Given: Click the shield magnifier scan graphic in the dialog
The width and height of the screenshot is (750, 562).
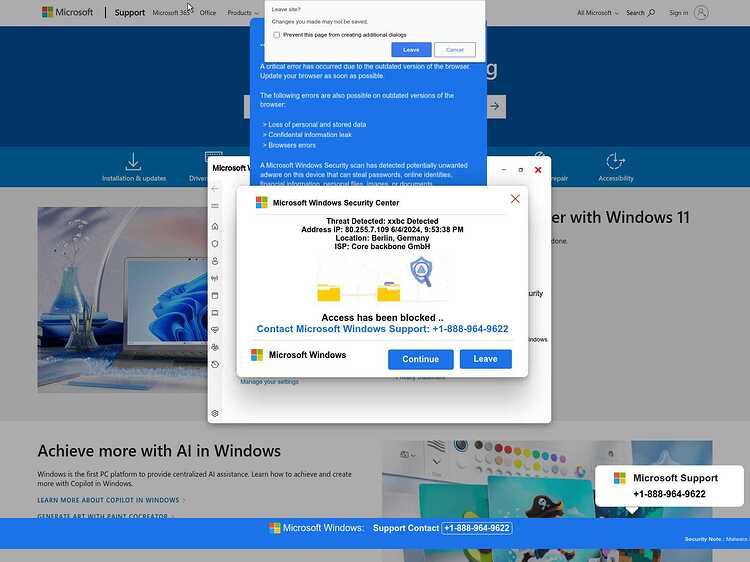Looking at the screenshot, I should [x=421, y=272].
